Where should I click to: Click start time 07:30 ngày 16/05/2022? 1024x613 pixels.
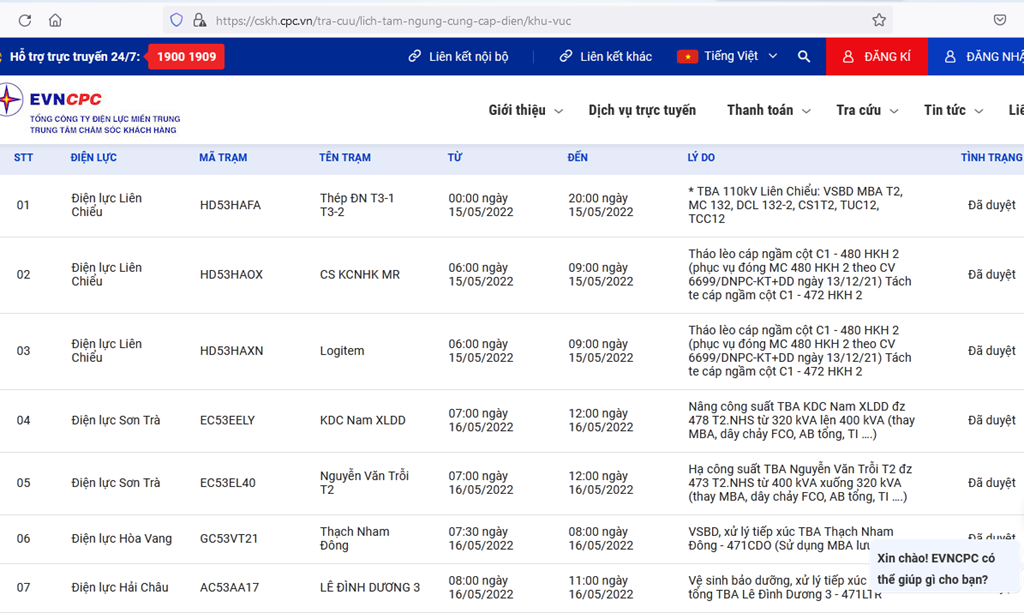(x=481, y=539)
